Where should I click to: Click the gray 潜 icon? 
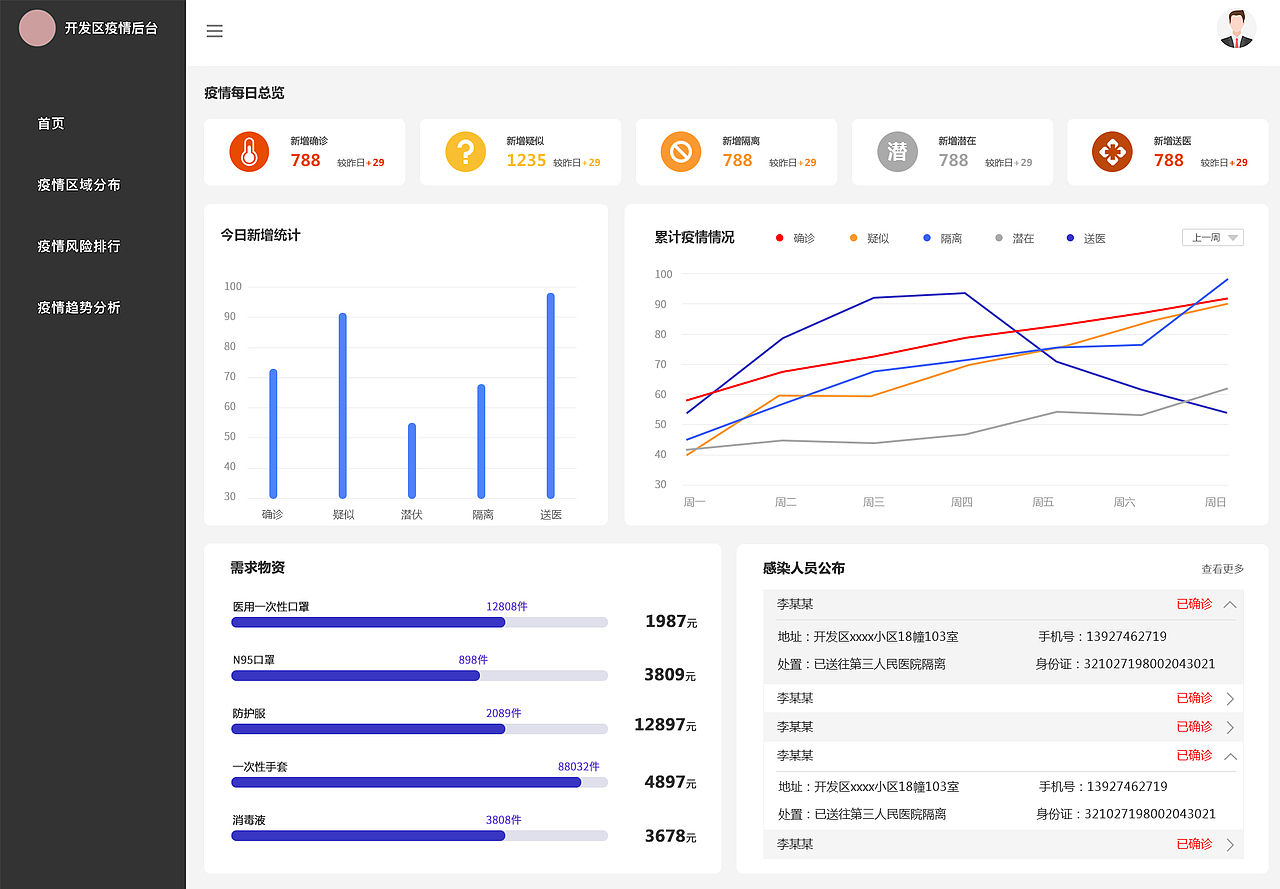(x=897, y=152)
